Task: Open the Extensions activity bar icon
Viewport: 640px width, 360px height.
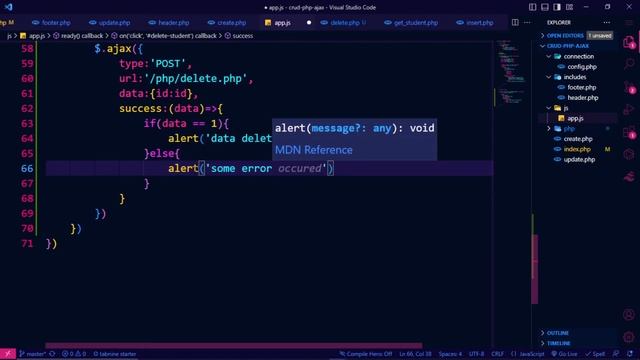Action: [629, 132]
